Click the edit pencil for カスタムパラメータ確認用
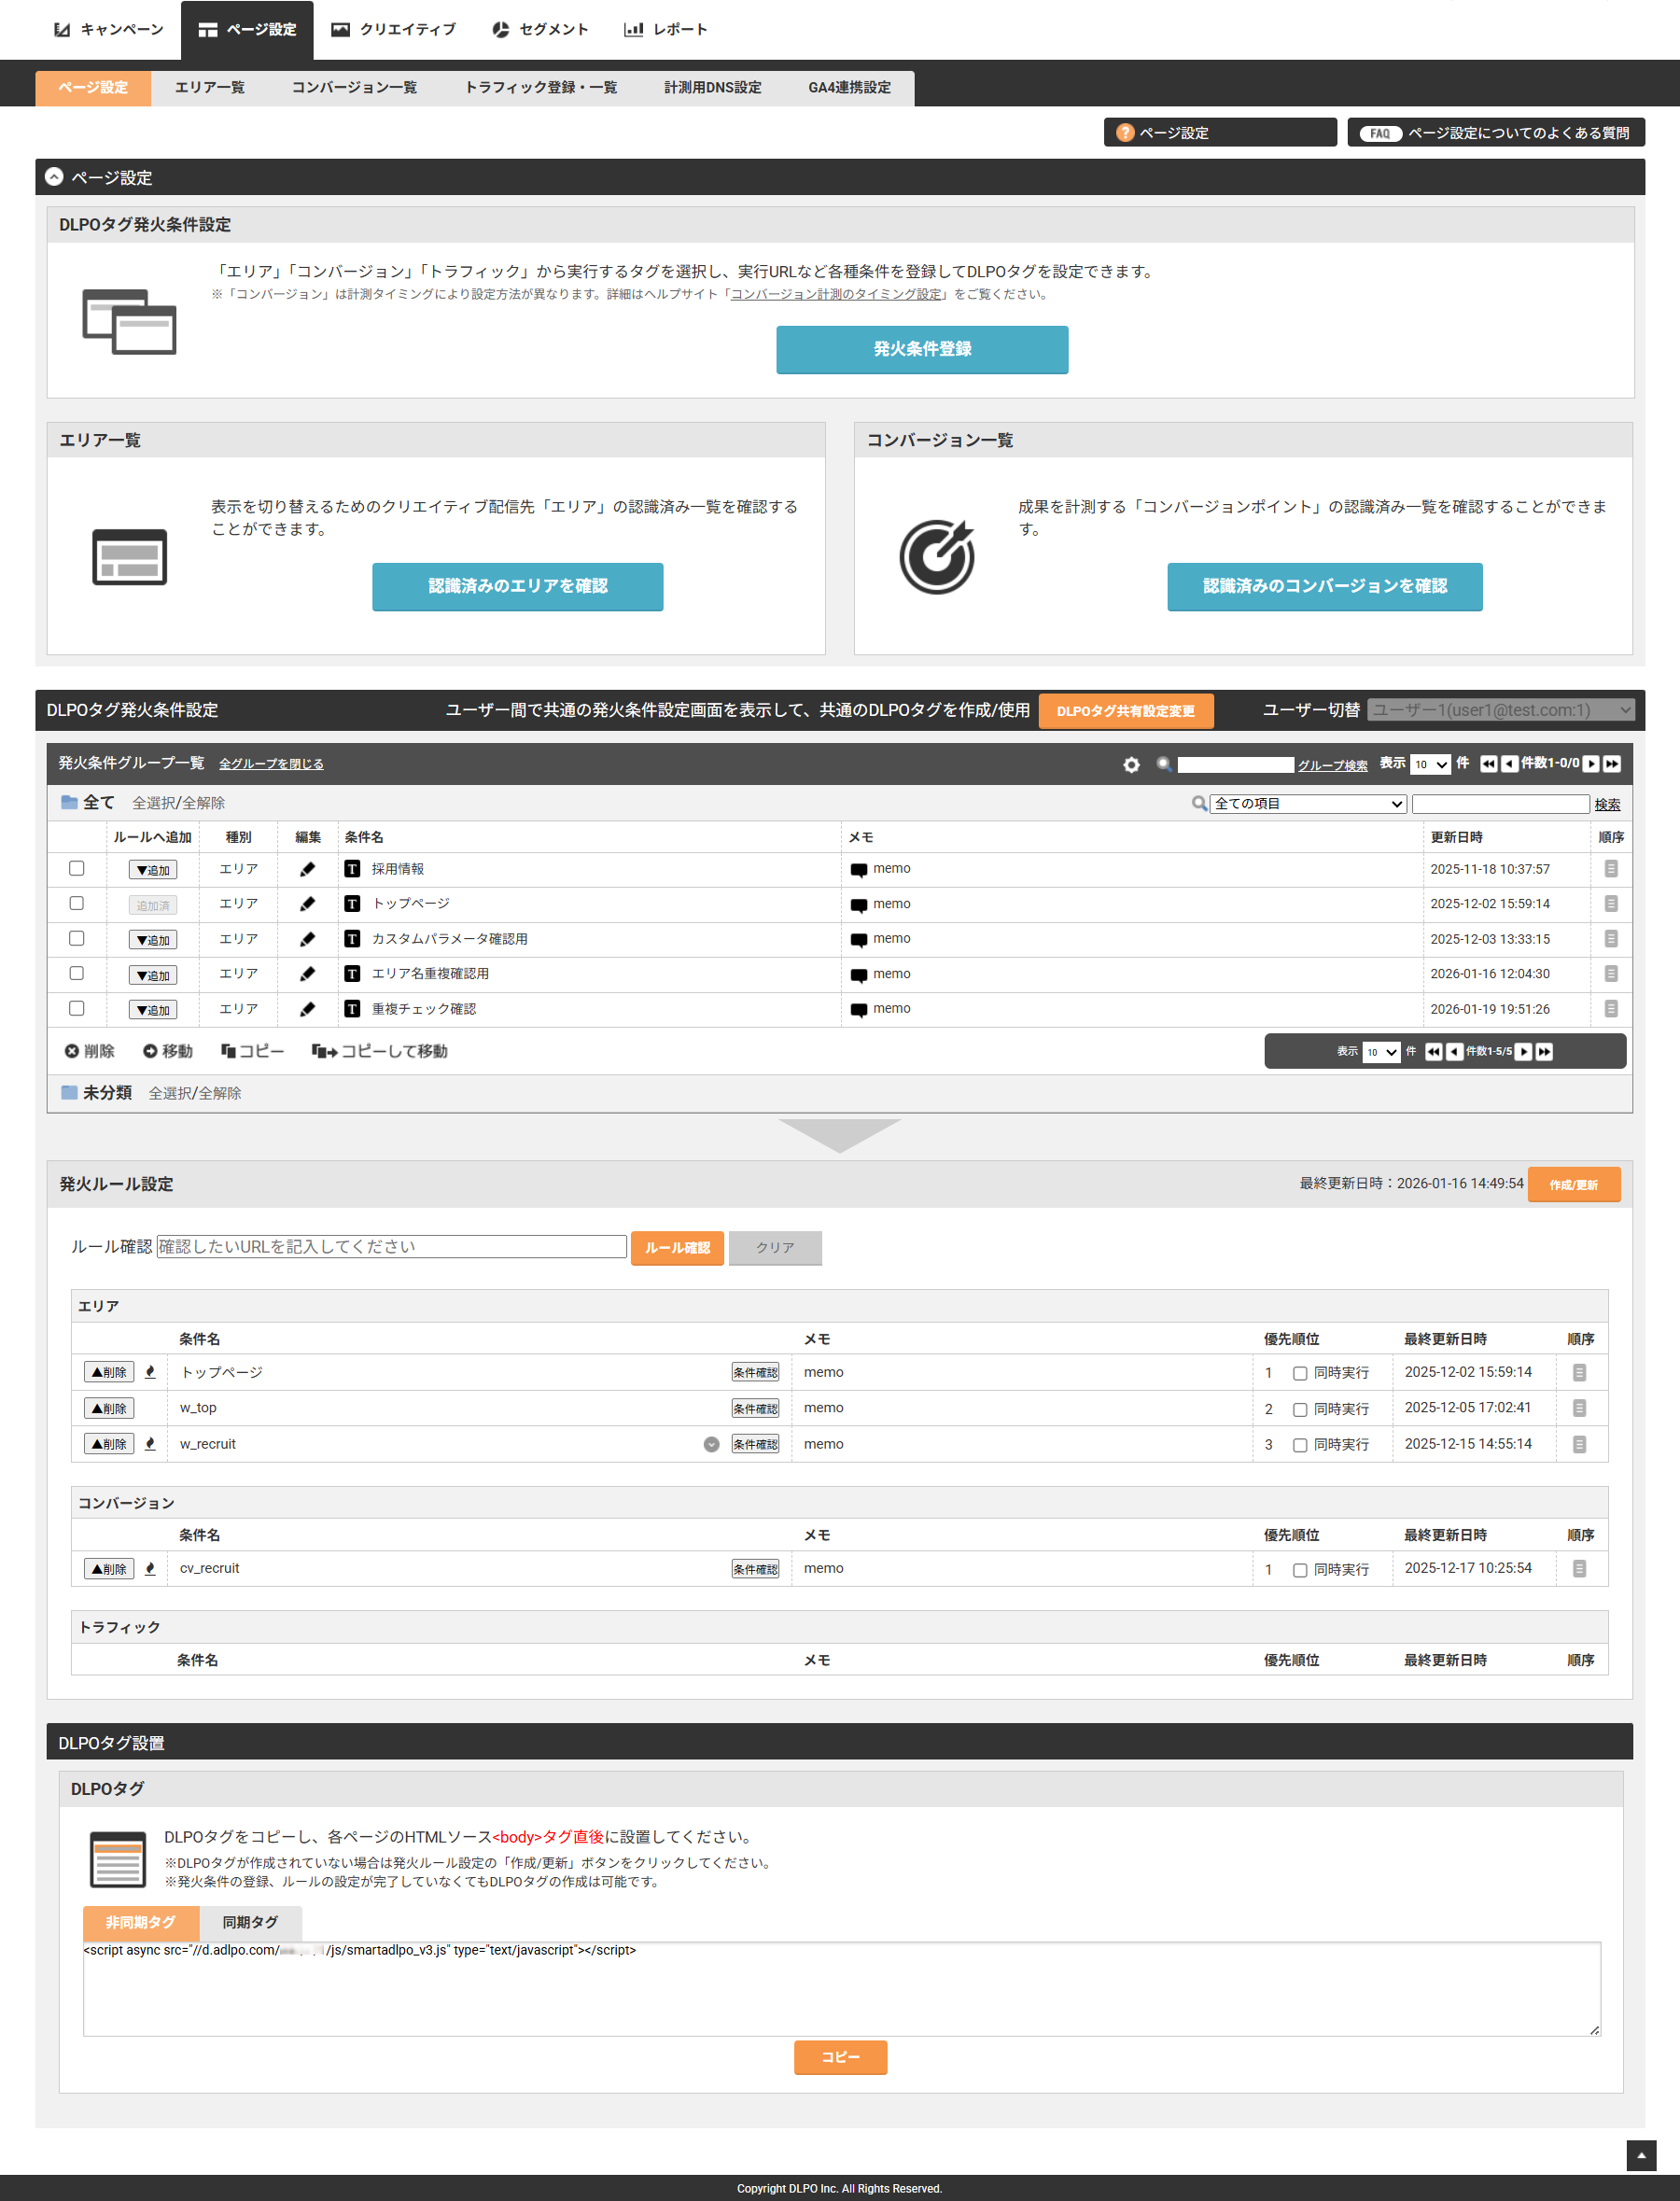 (307, 939)
